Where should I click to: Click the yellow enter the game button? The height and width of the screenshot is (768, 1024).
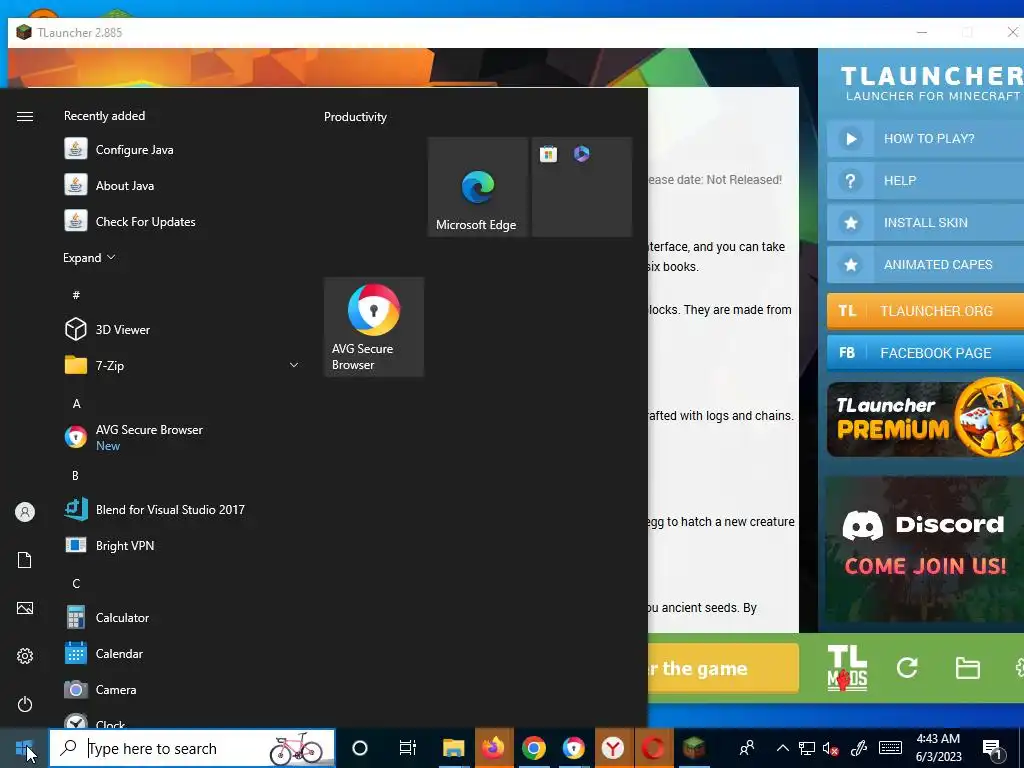(723, 668)
